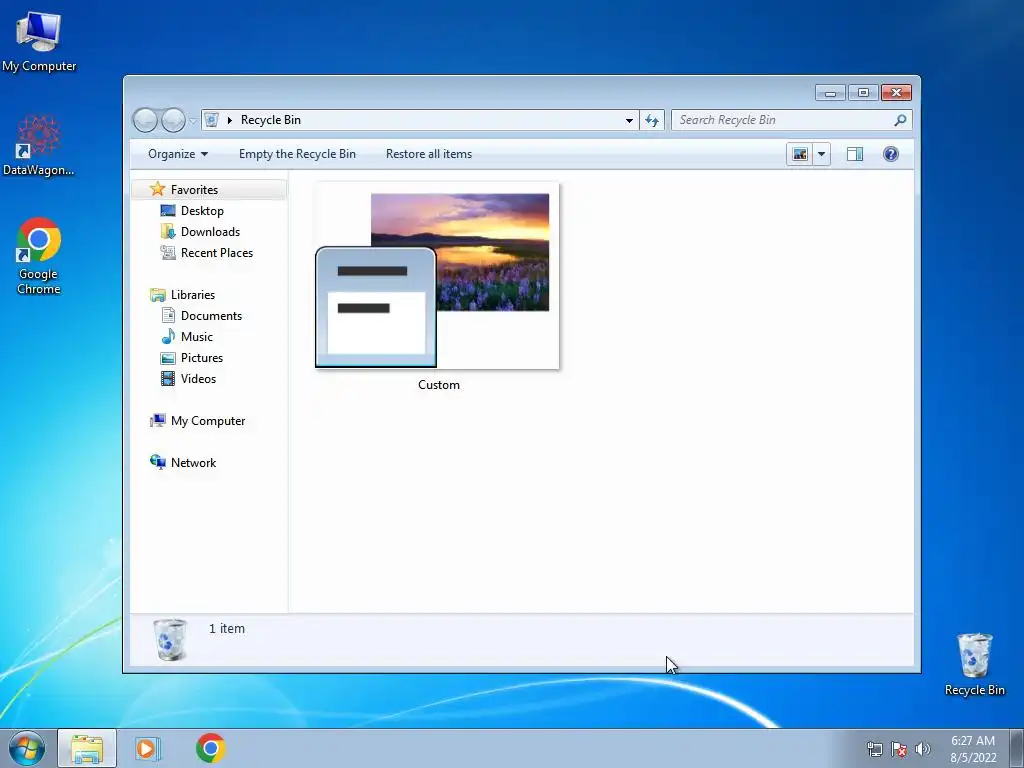Click Recycle Bin in the address path

tap(270, 120)
